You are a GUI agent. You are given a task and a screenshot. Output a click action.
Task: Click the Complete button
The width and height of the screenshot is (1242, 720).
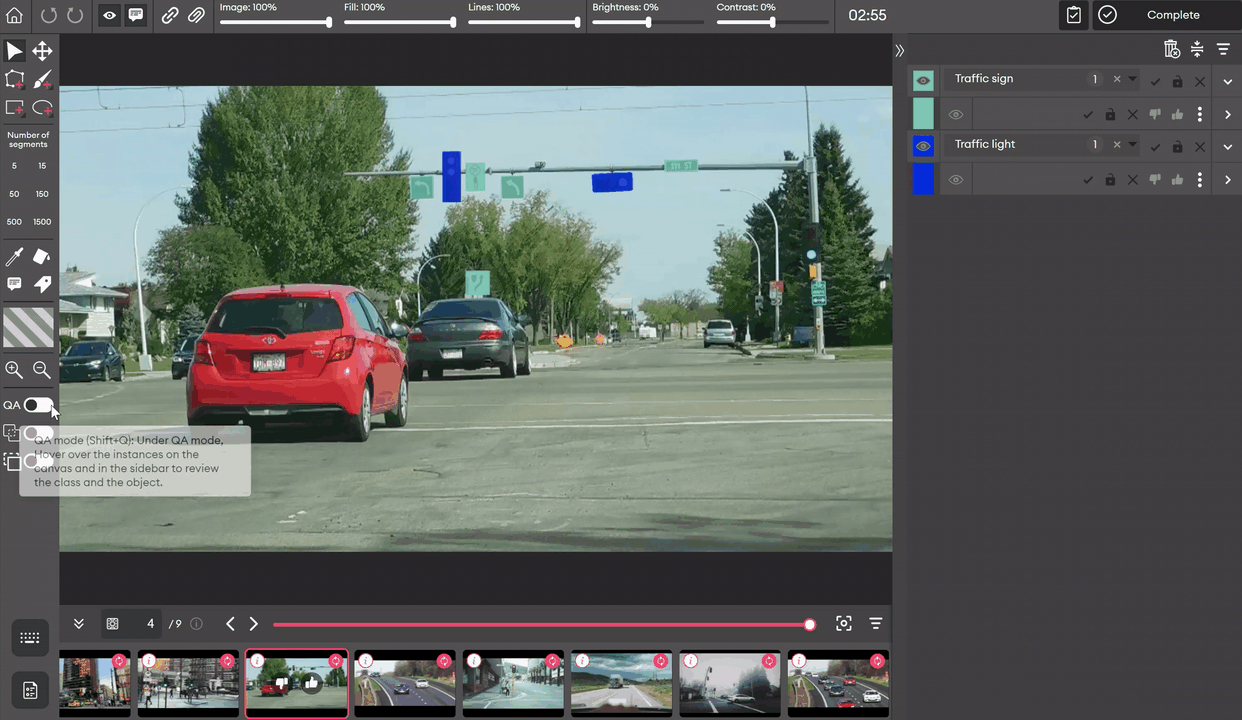click(x=1166, y=15)
